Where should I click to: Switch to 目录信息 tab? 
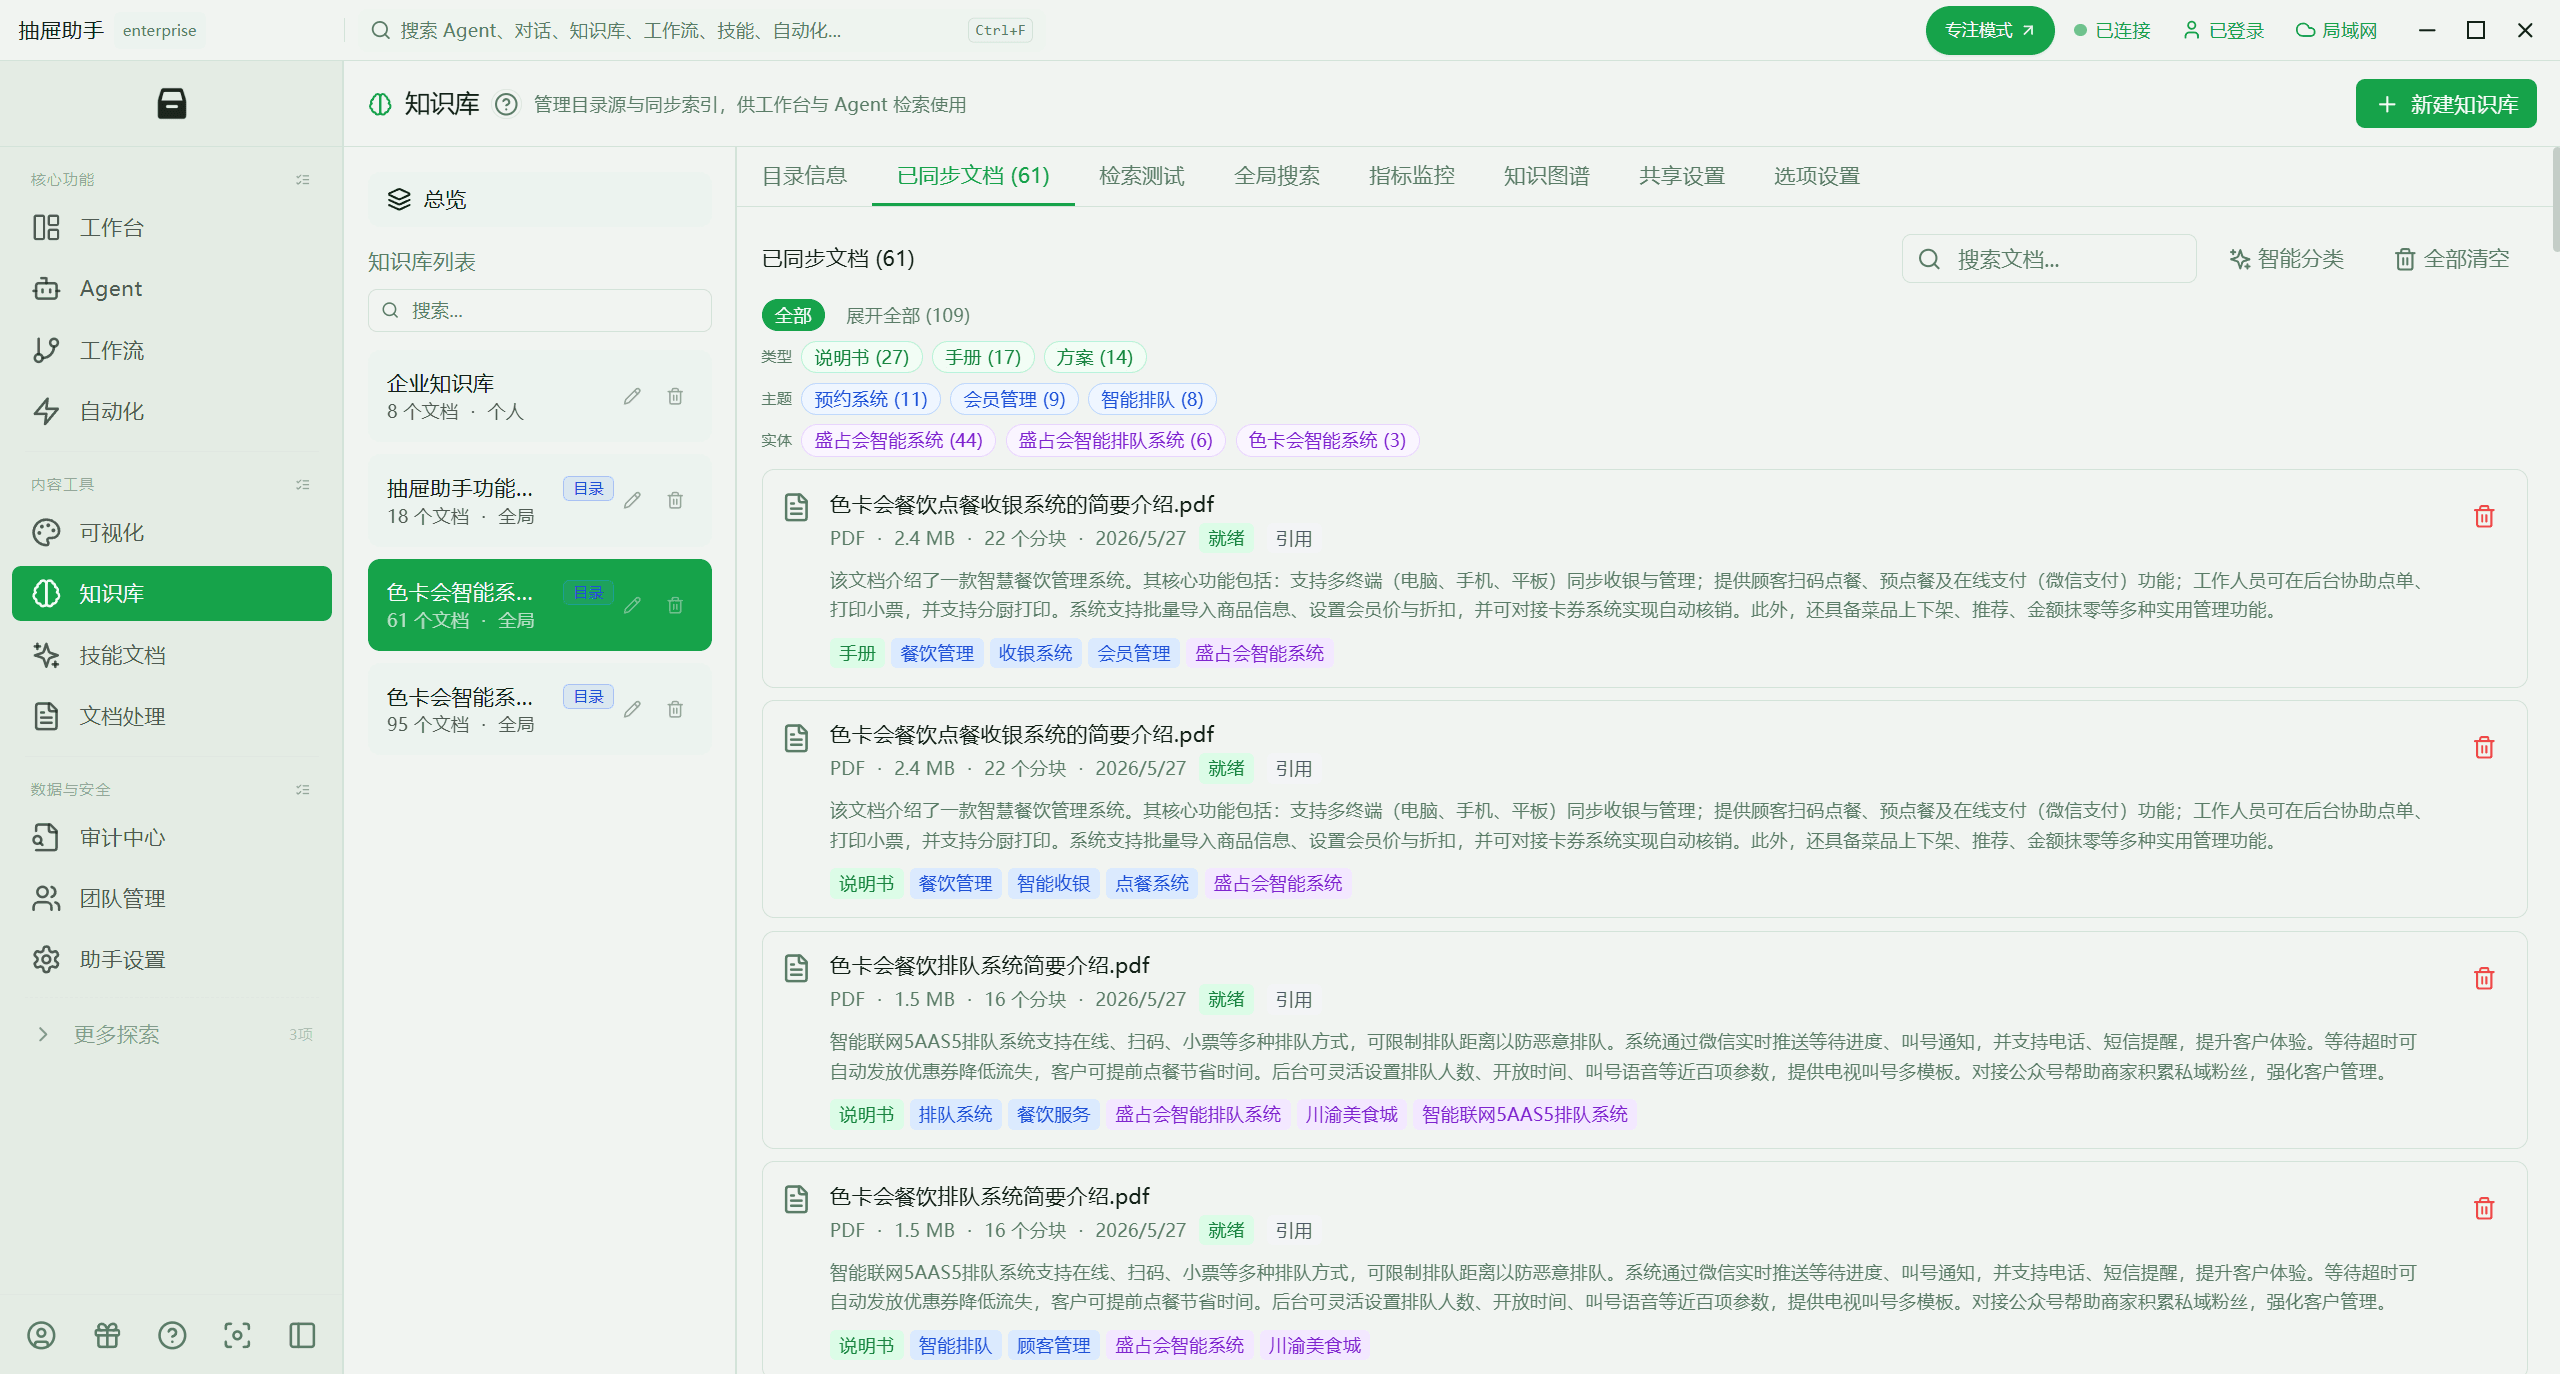[804, 176]
